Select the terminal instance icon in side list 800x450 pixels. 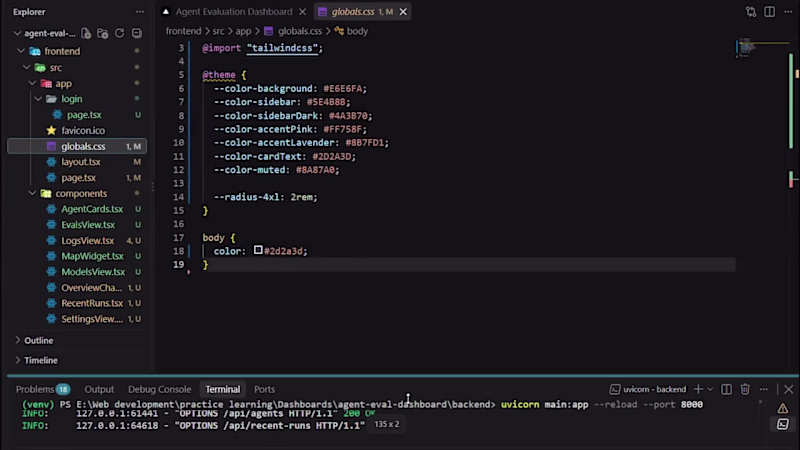click(783, 424)
